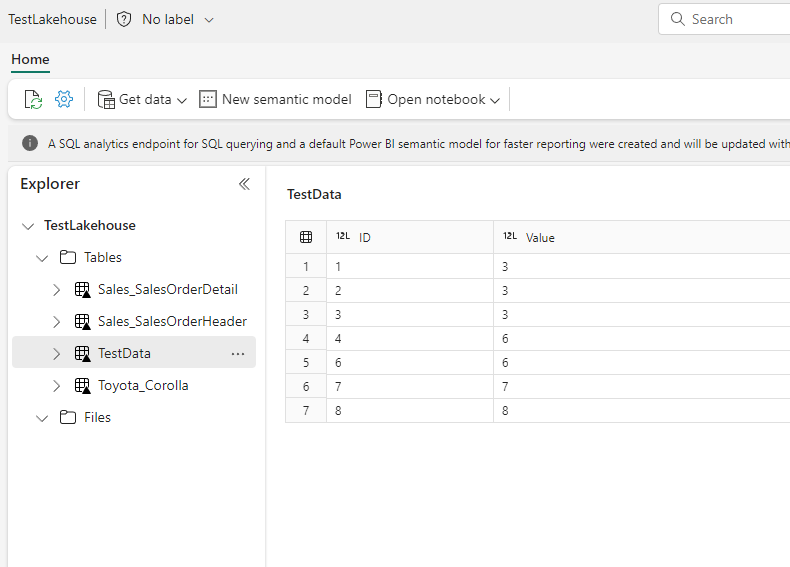This screenshot has height=567, width=790.
Task: Open the No label dropdown arrow
Action: (x=209, y=20)
